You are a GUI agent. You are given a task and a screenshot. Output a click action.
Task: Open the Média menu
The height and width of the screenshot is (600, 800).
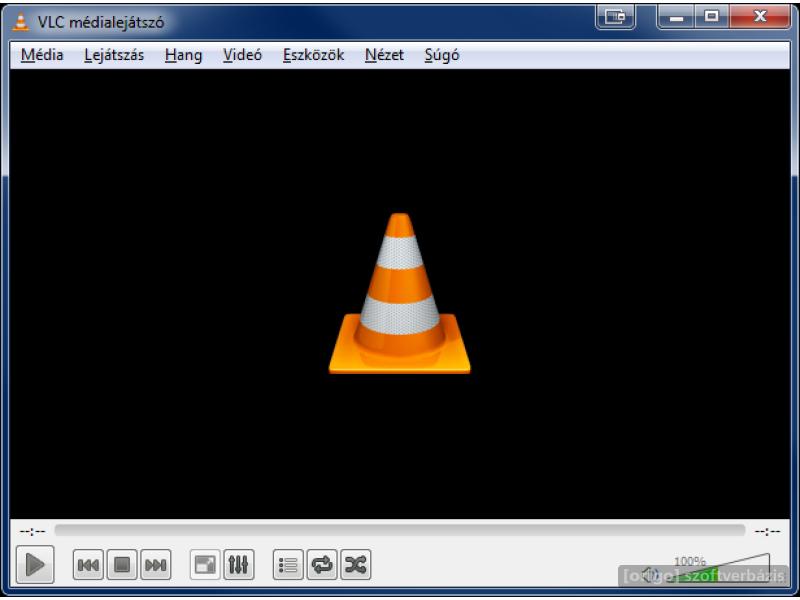pyautogui.click(x=42, y=55)
